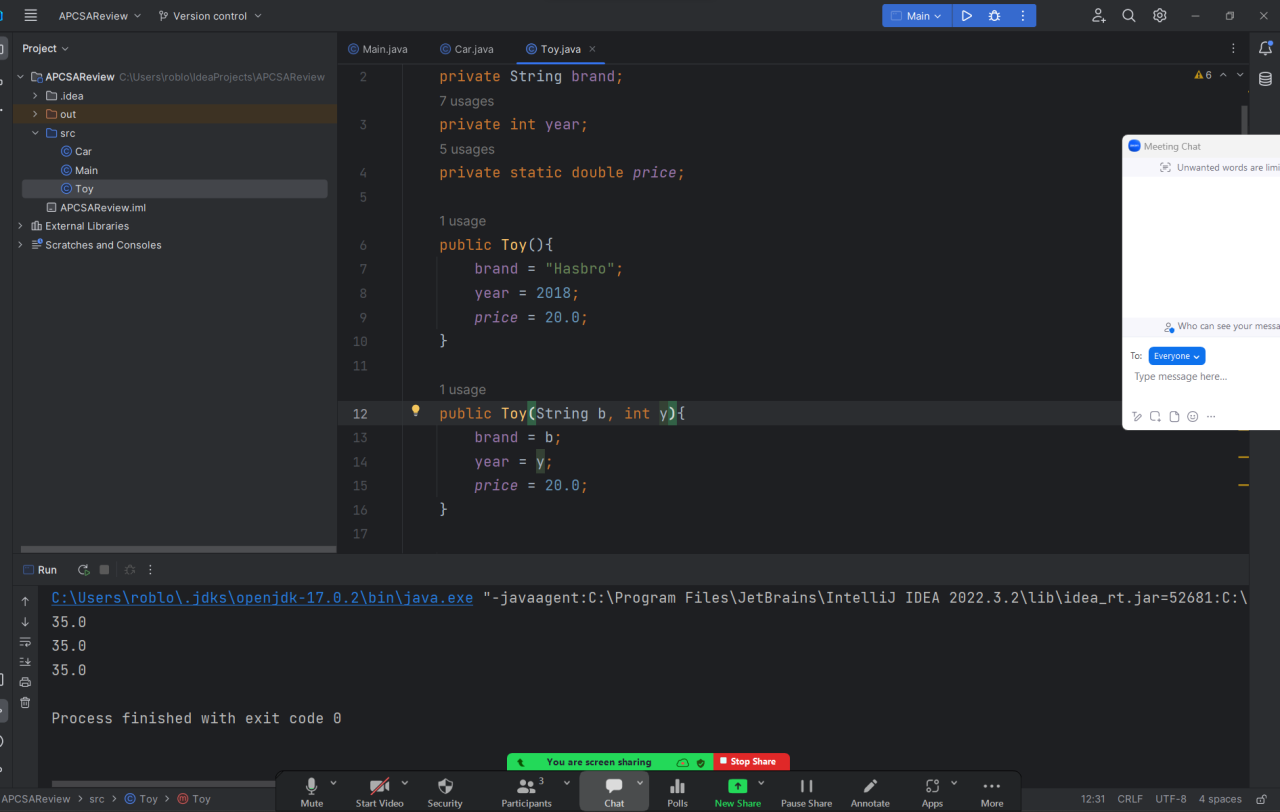Screen dimensions: 1280x812
Task: Clear console output with trash icon
Action: click(x=25, y=703)
